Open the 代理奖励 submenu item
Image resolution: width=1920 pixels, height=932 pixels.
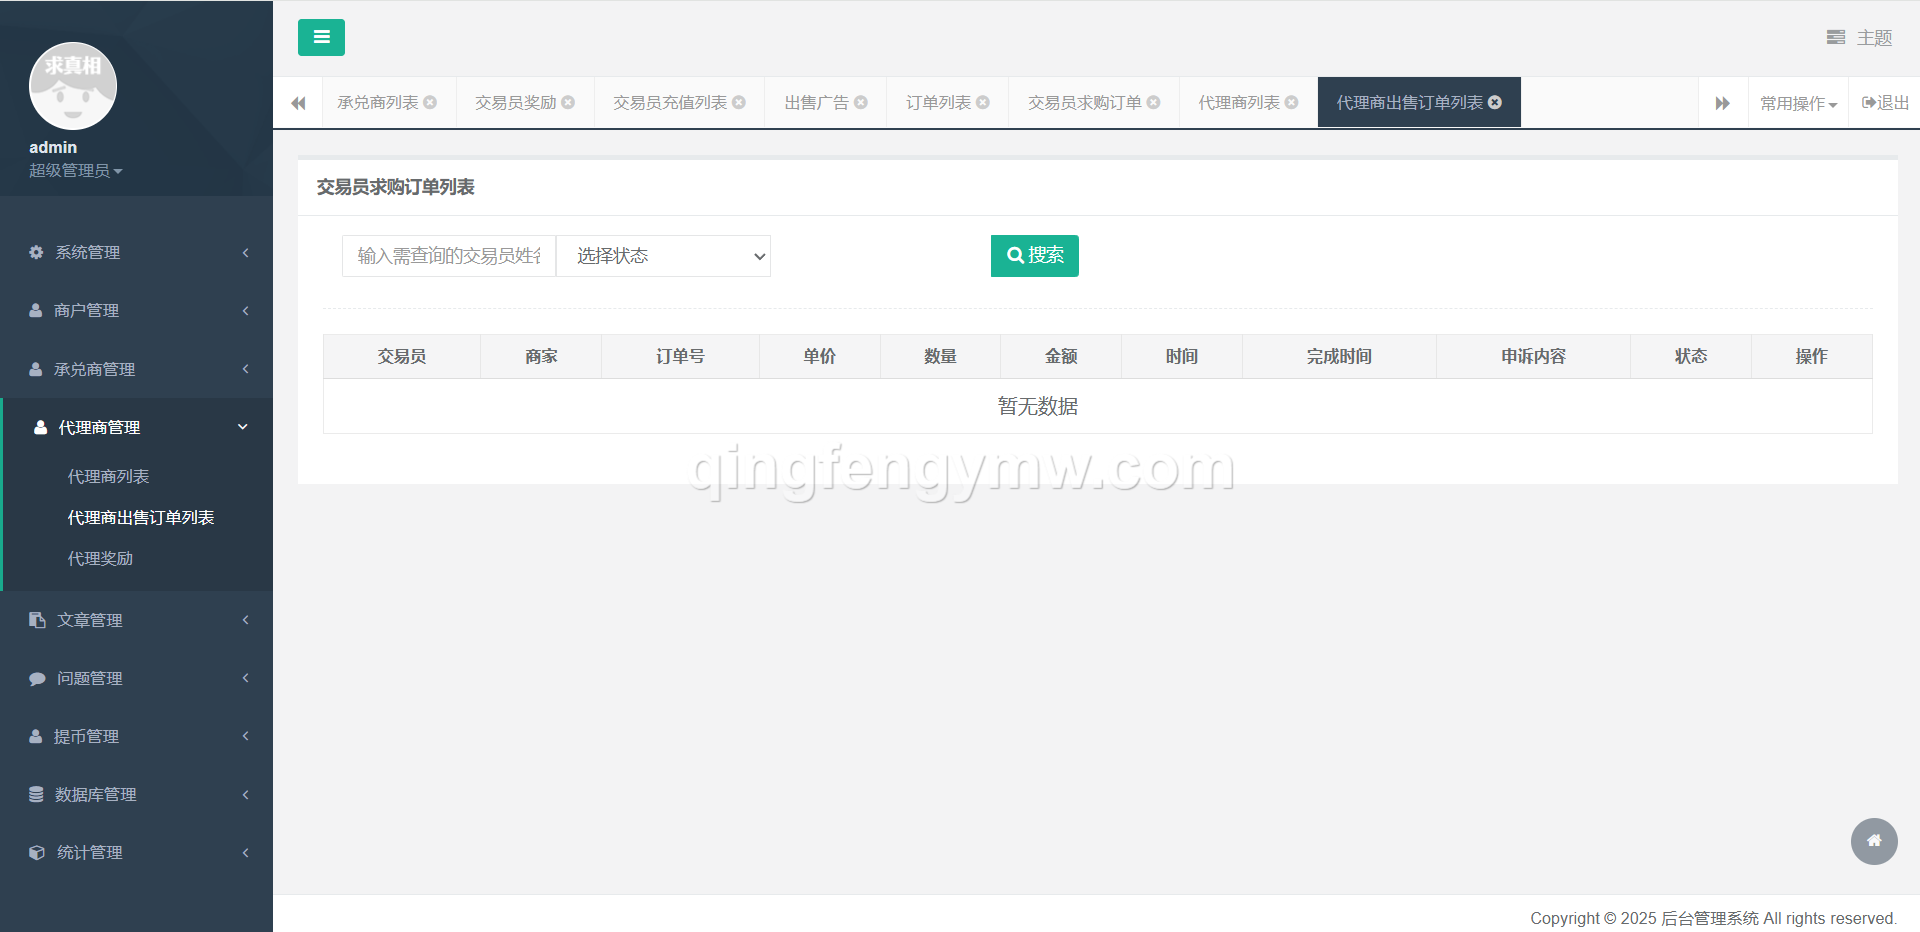(100, 558)
